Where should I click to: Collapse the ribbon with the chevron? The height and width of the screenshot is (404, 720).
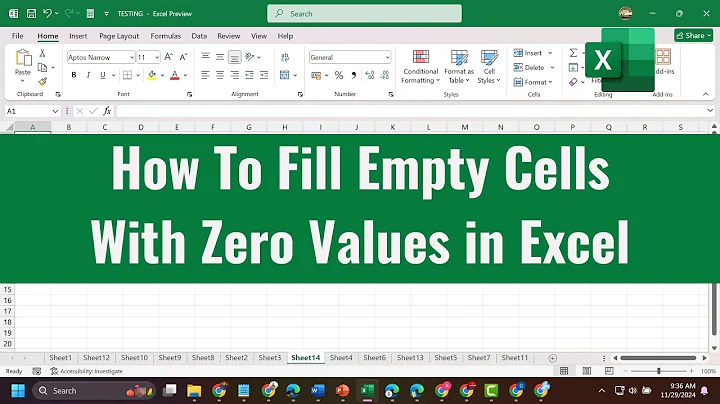tap(705, 94)
